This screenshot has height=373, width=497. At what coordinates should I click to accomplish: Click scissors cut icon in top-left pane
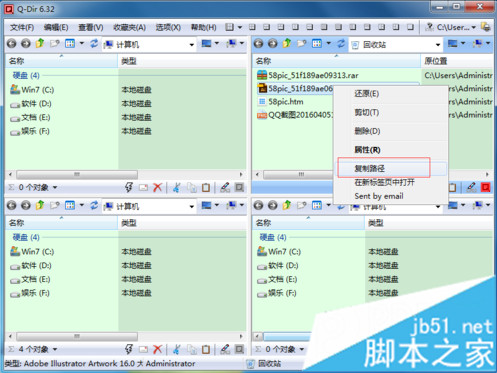click(177, 187)
